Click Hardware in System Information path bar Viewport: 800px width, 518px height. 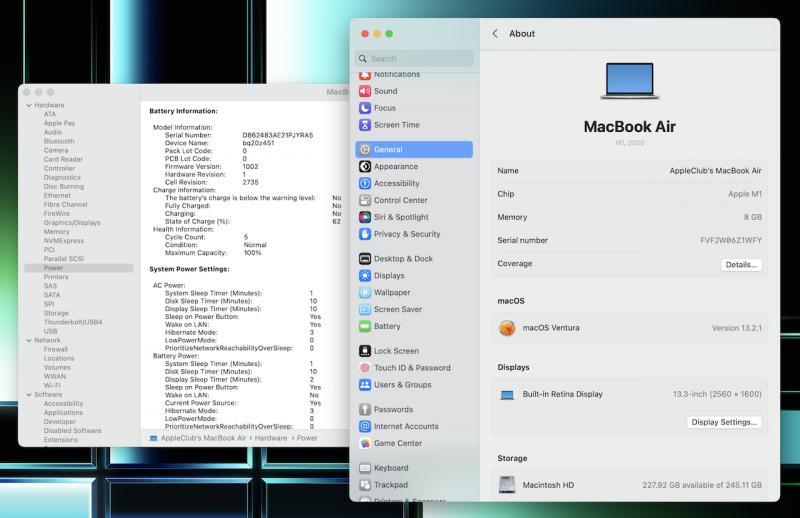coord(270,438)
